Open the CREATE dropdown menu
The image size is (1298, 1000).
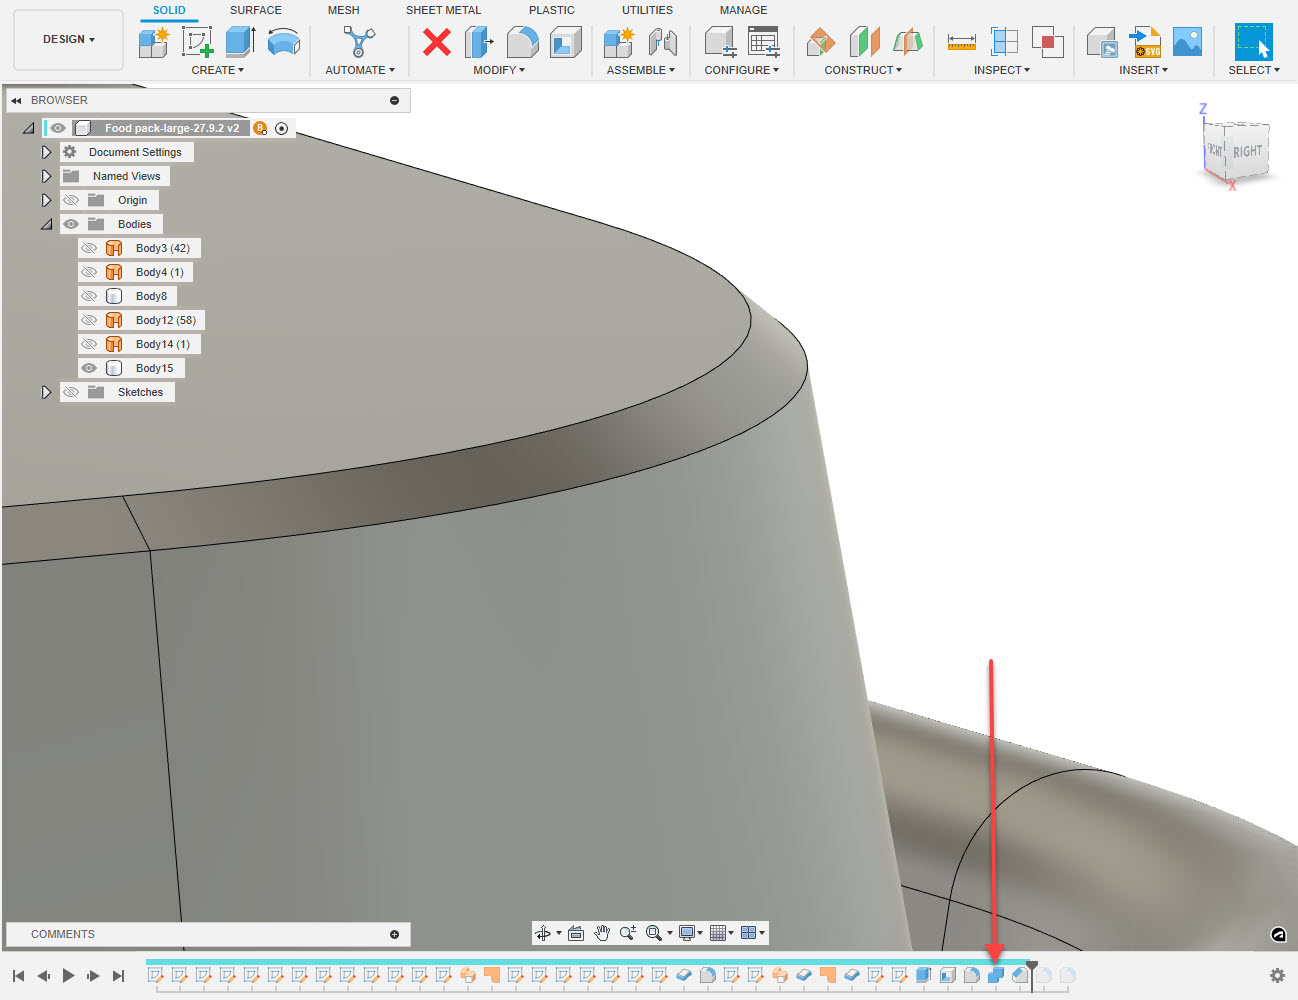pos(218,69)
